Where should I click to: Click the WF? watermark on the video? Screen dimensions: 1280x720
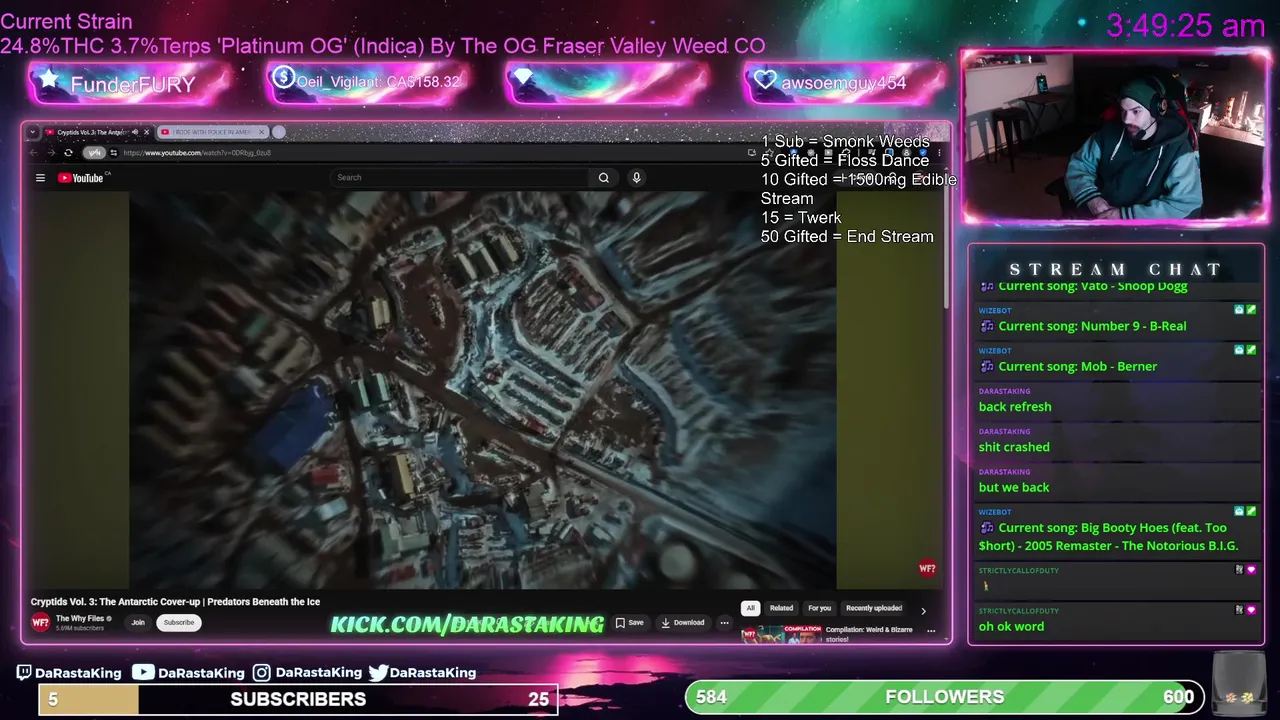tap(927, 568)
